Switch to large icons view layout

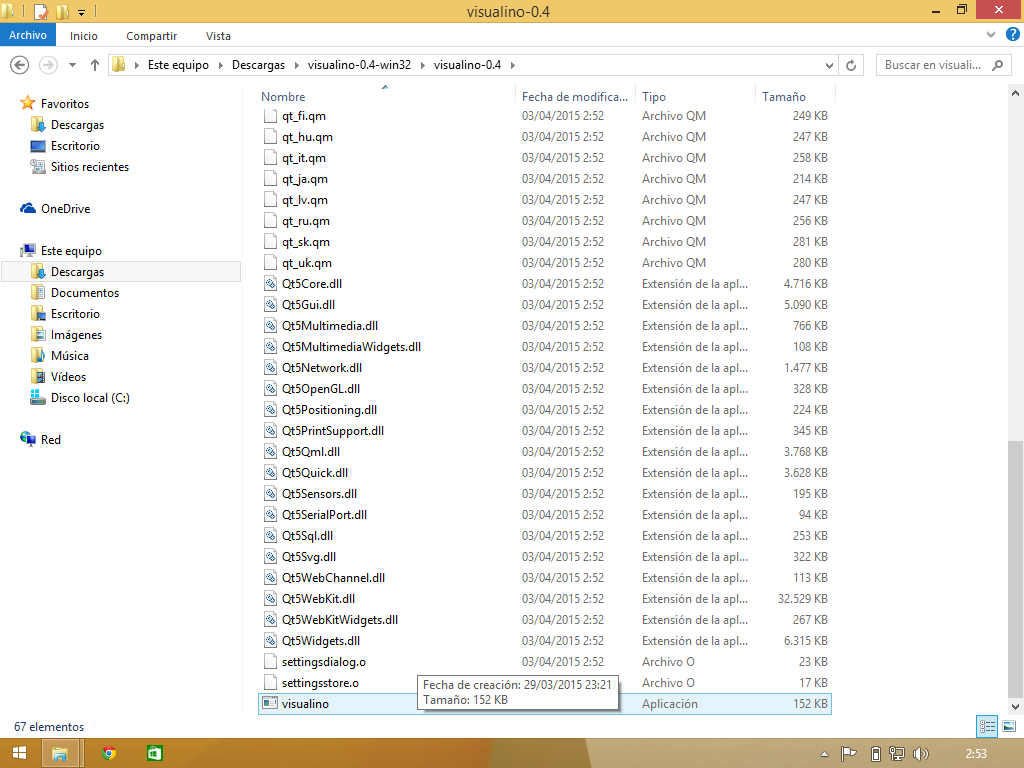(x=1009, y=726)
